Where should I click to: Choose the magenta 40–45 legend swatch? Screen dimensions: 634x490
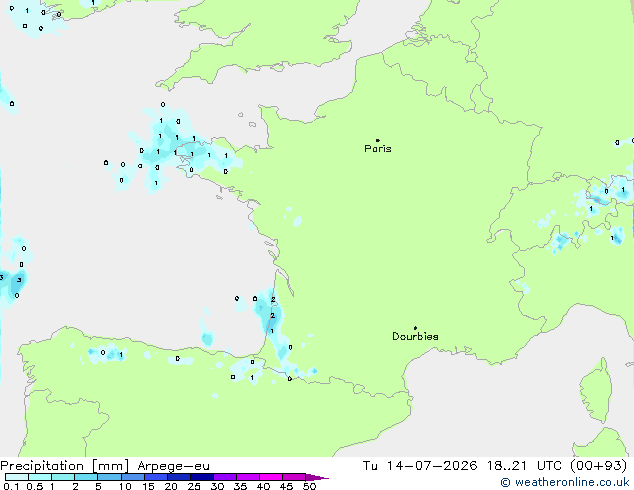[271, 477]
